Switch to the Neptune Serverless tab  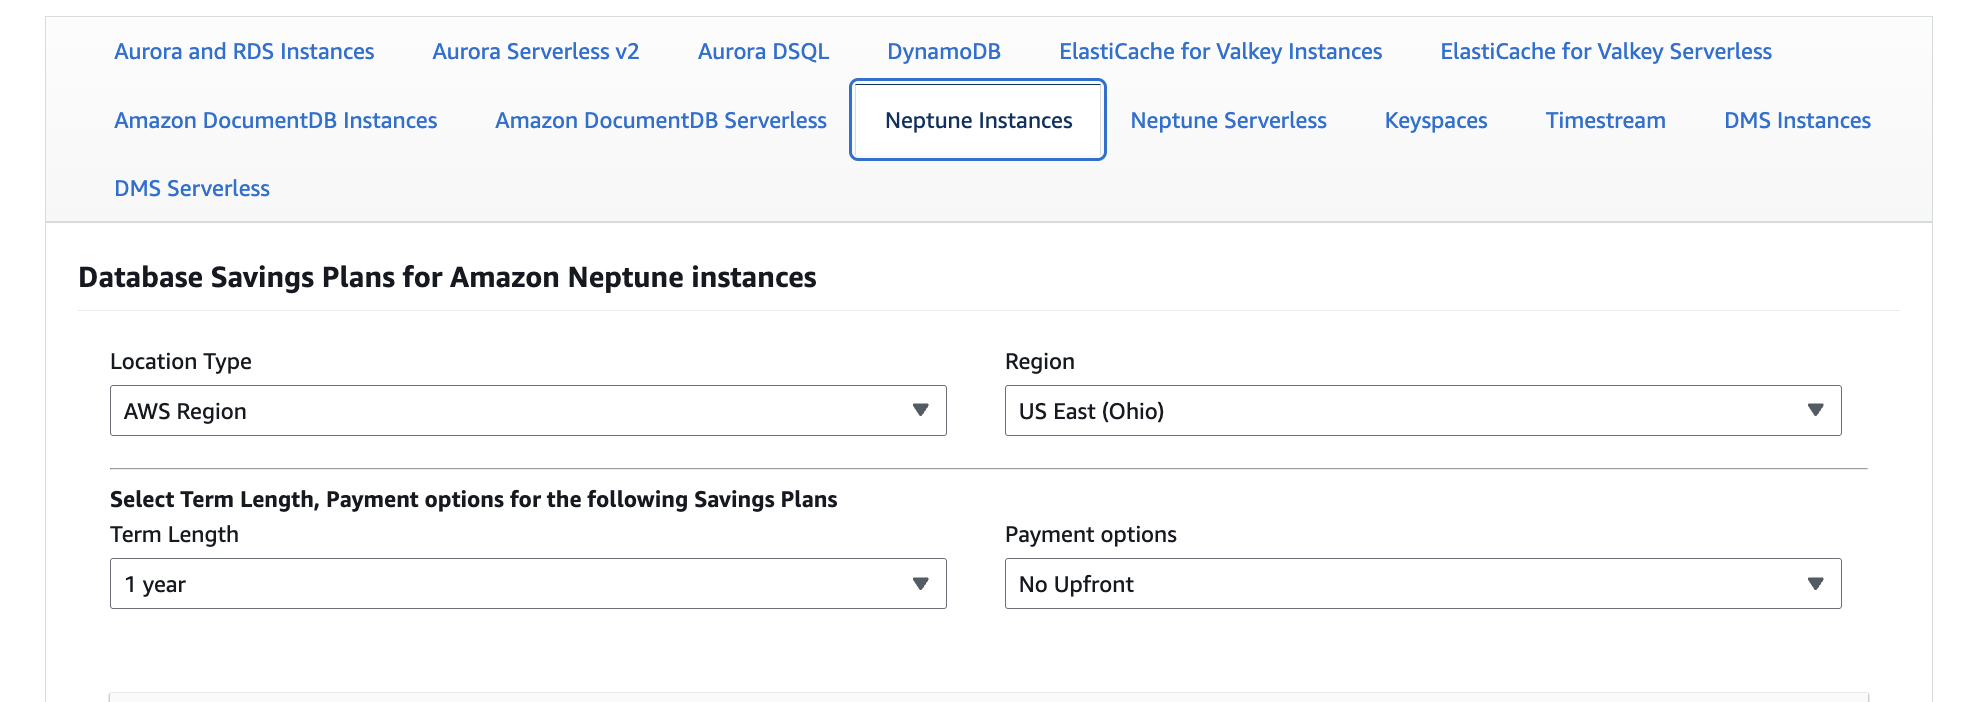point(1228,121)
